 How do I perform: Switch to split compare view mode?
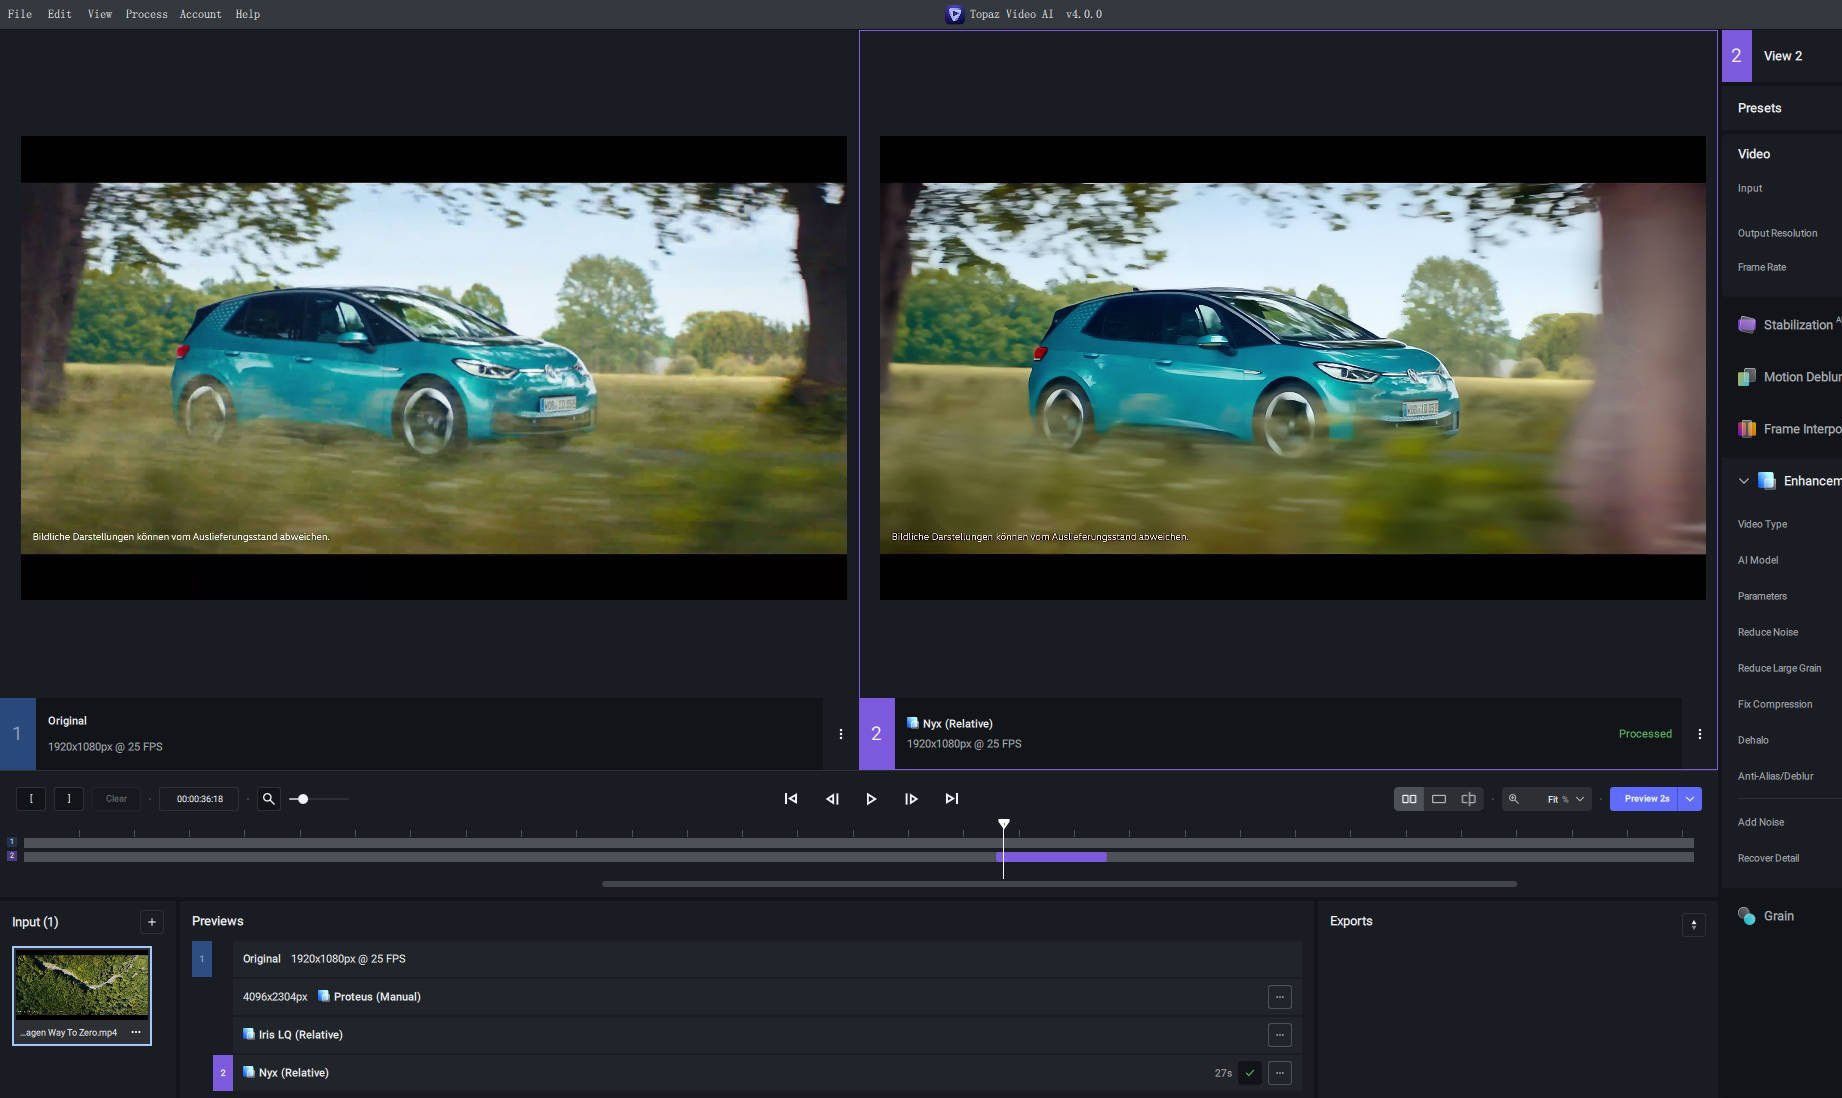click(x=1468, y=799)
